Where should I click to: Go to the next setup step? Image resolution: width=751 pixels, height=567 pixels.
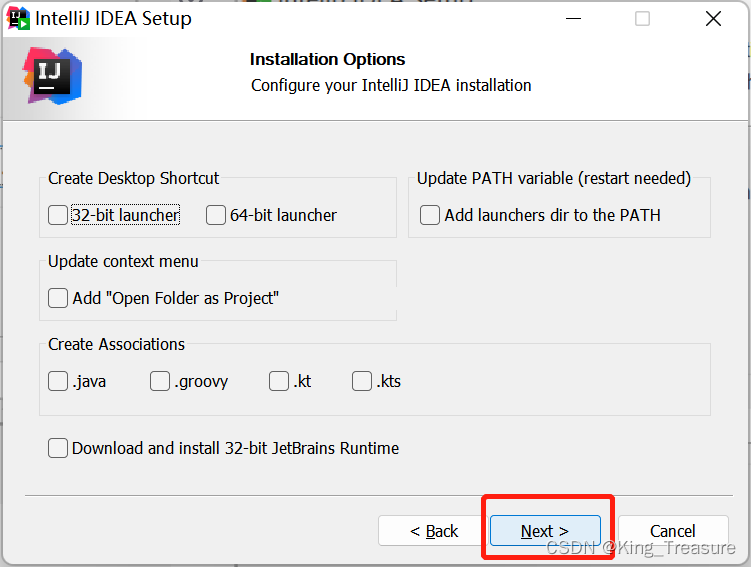click(x=545, y=531)
